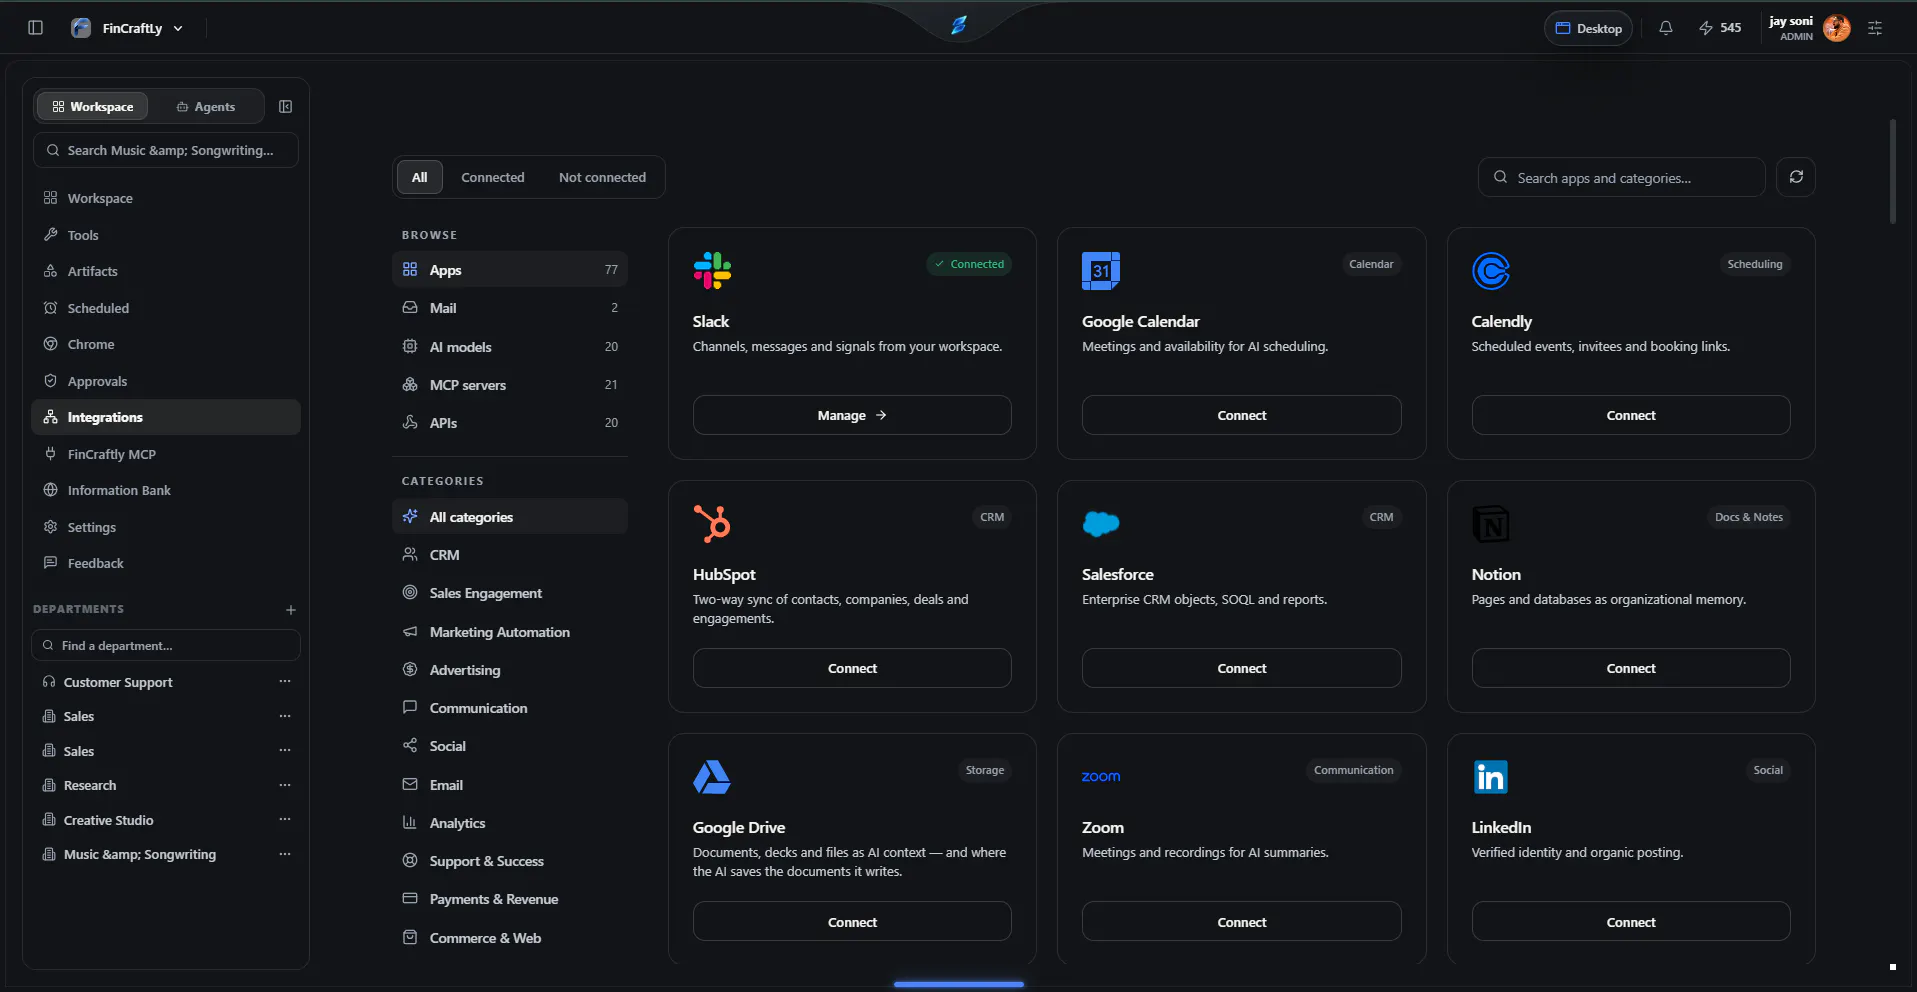Select the Marketing Automation category
1917x992 pixels.
pyautogui.click(x=510, y=632)
